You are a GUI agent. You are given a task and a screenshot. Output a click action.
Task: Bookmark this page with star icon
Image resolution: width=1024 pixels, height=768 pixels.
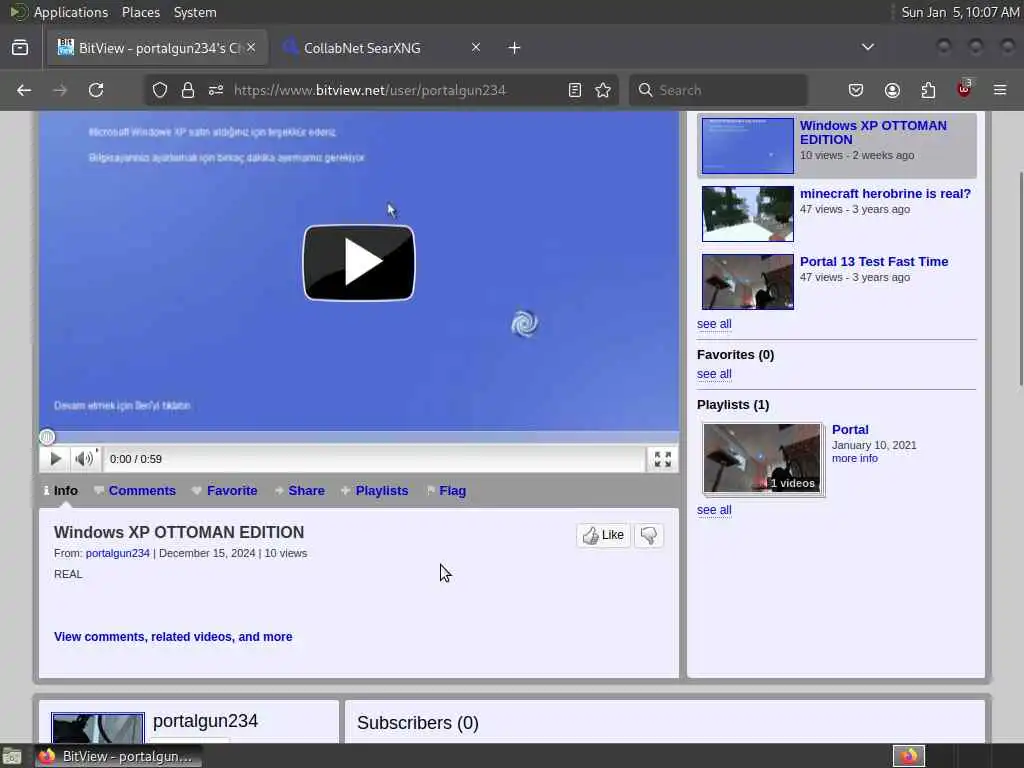pos(603,90)
